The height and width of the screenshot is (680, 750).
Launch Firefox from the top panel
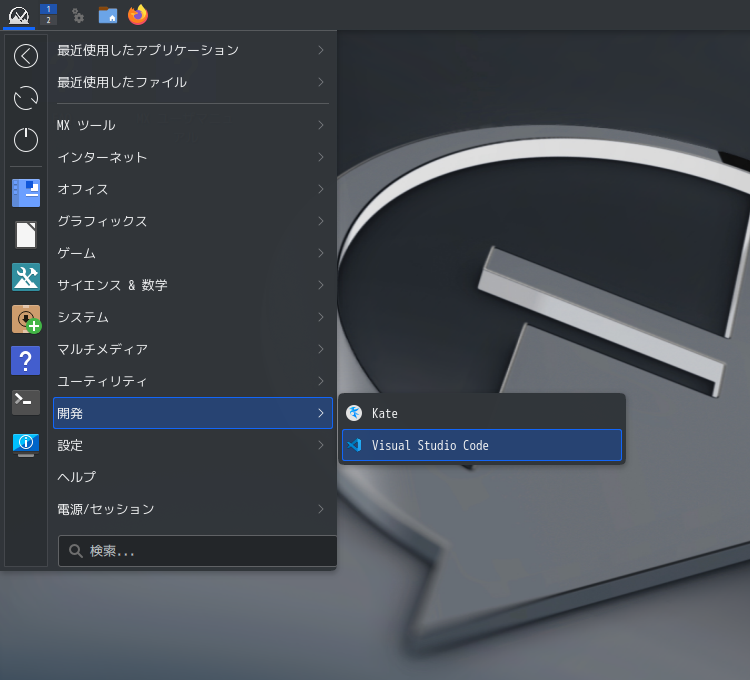(138, 15)
